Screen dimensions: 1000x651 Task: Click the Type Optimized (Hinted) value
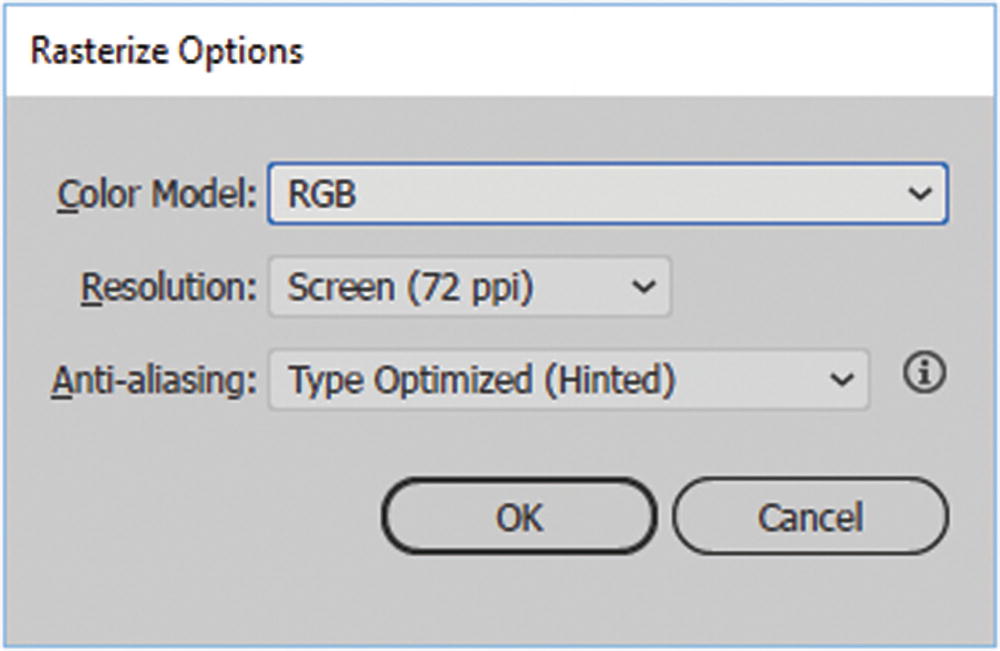tap(481, 380)
